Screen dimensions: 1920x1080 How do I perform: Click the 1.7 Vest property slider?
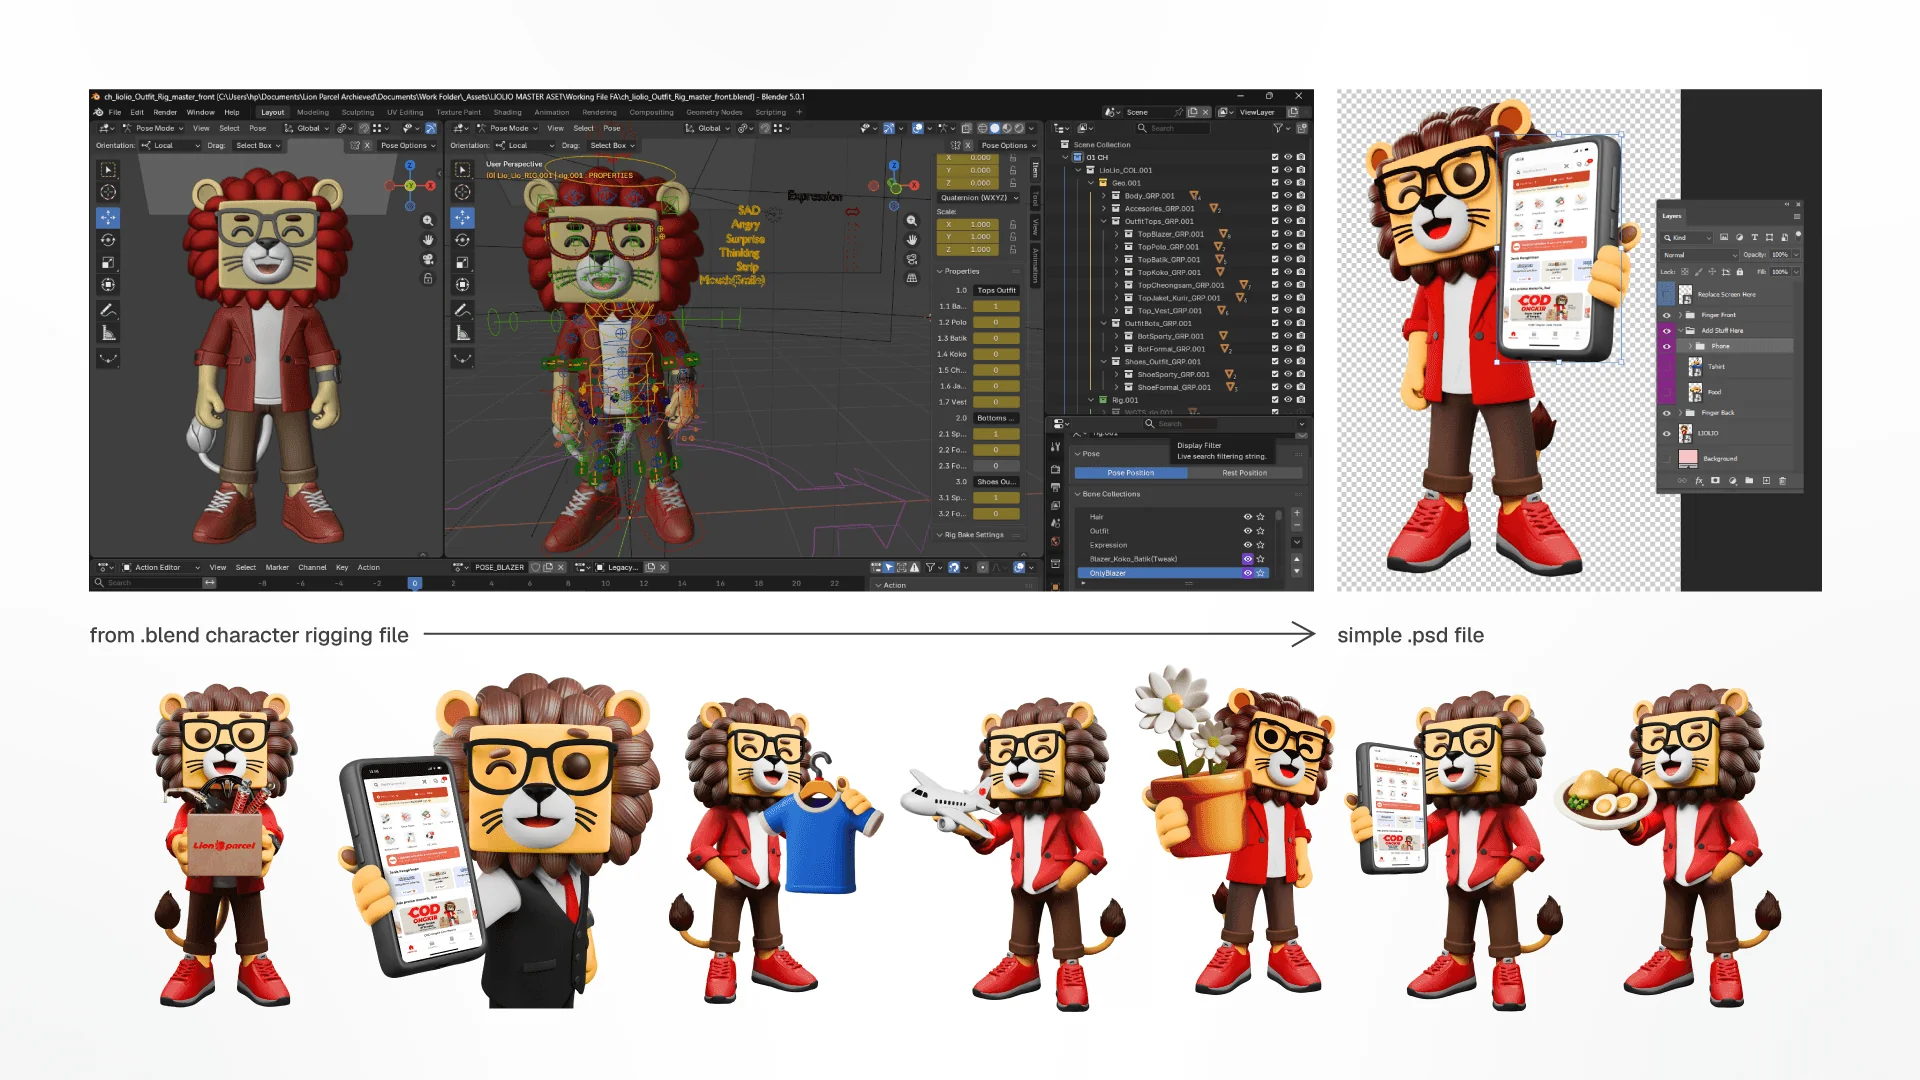(995, 402)
